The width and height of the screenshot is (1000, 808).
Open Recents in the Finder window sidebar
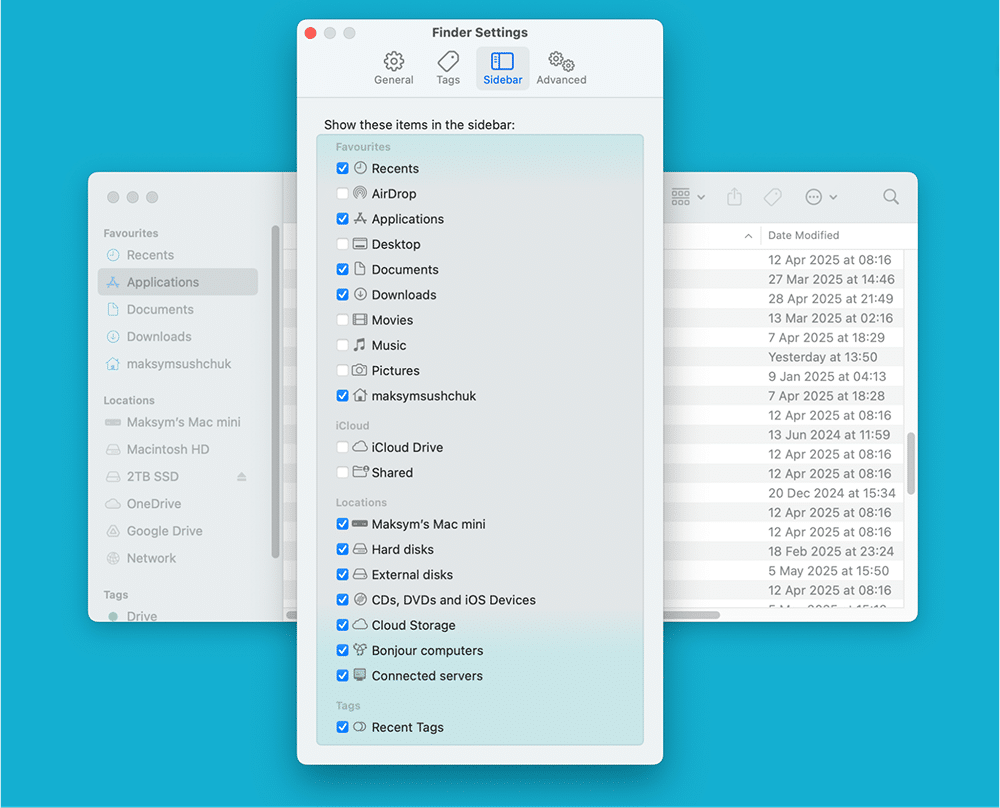point(177,255)
